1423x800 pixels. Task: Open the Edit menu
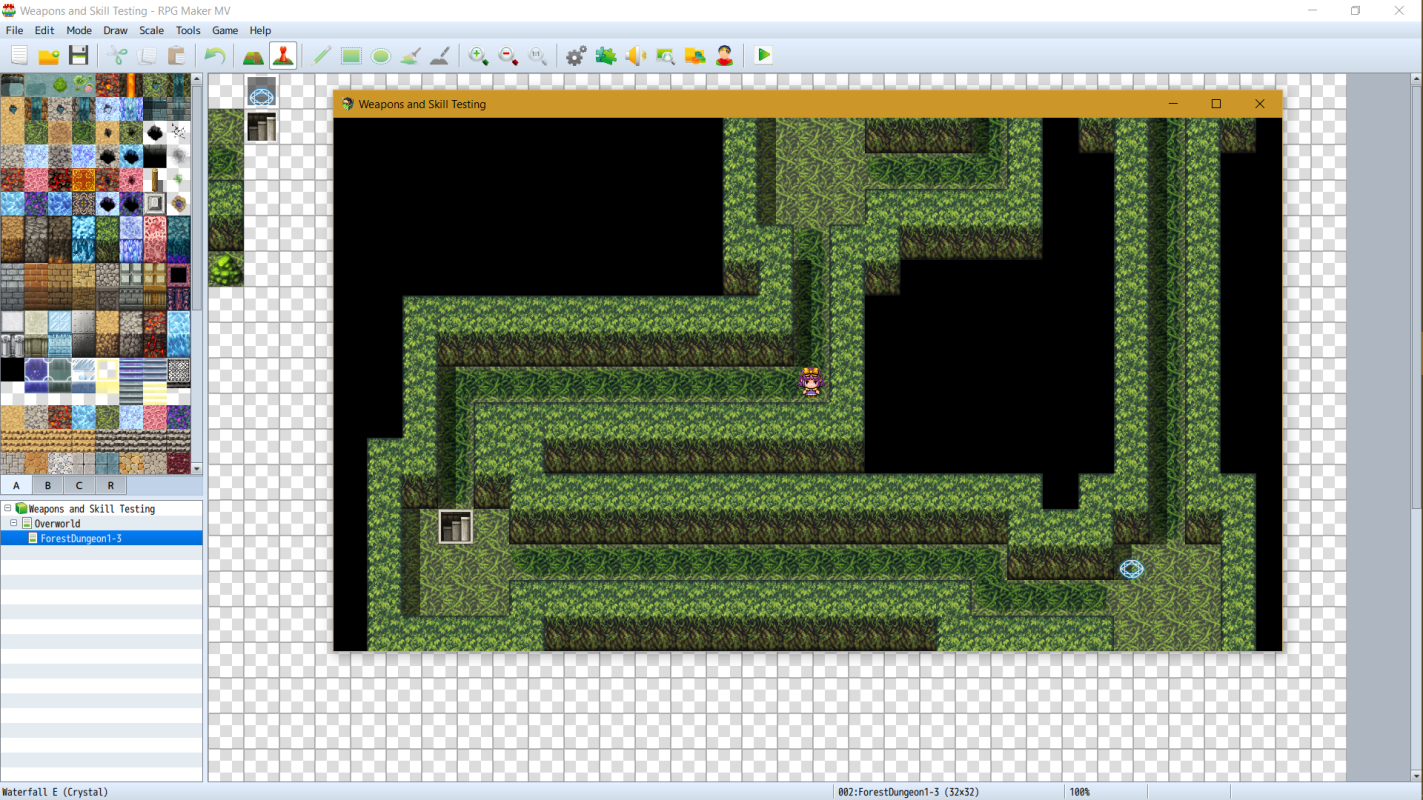44,31
